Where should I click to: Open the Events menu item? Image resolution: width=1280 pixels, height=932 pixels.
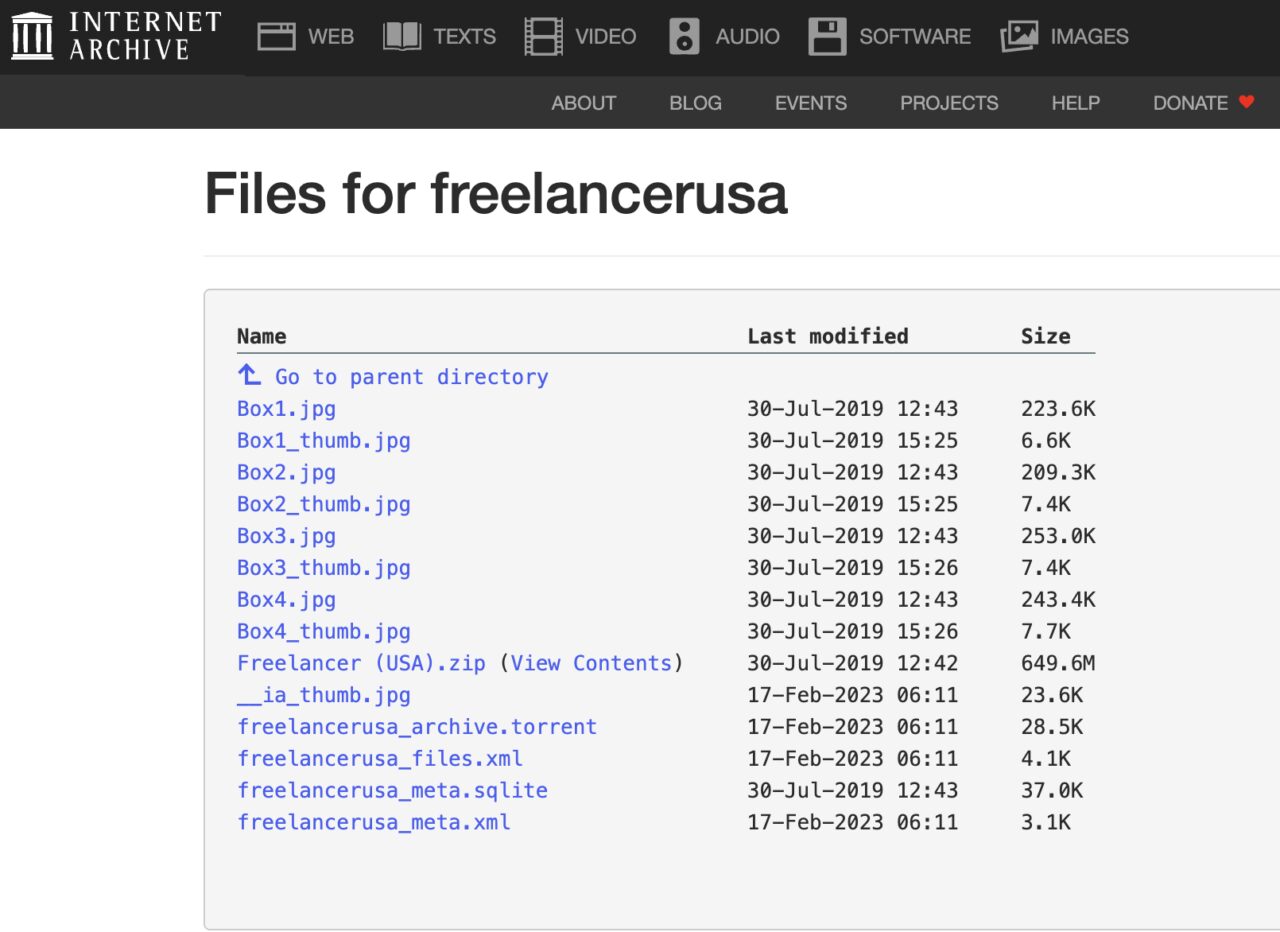coord(811,103)
